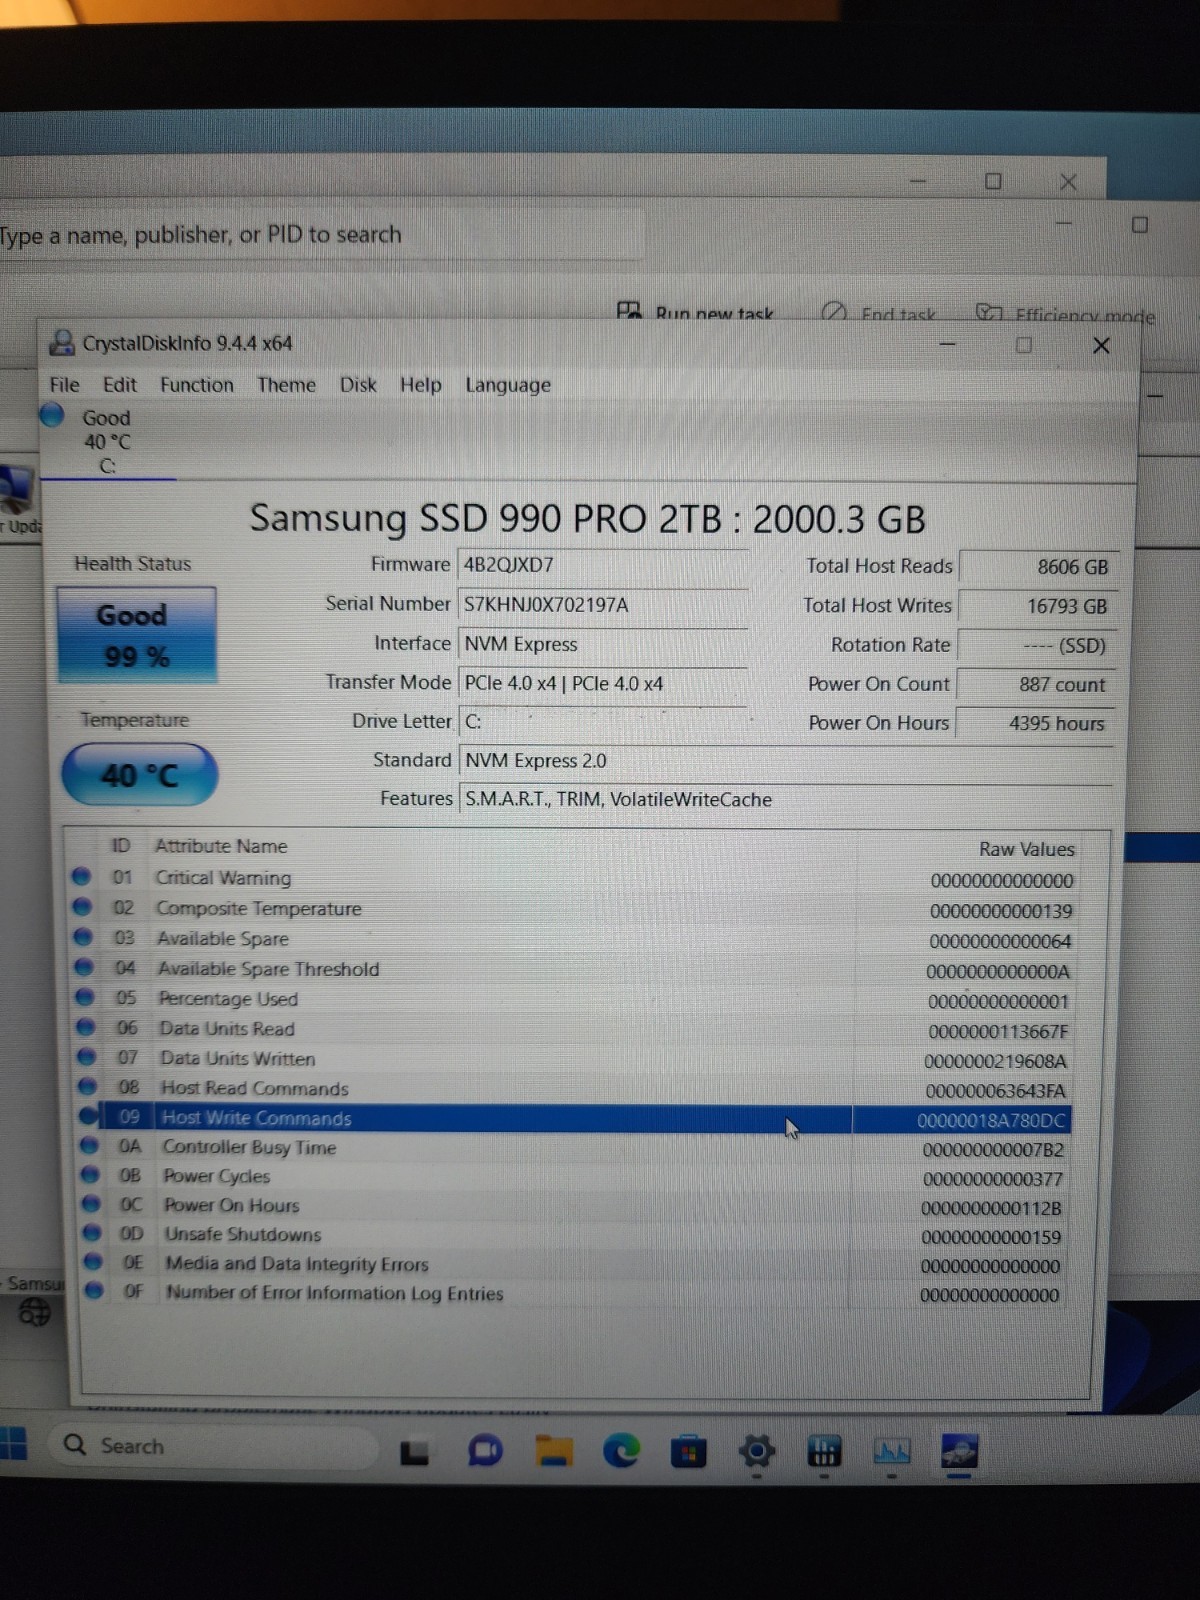The width and height of the screenshot is (1200, 1600).
Task: Select the Percentage Used attribute row
Action: [575, 1000]
